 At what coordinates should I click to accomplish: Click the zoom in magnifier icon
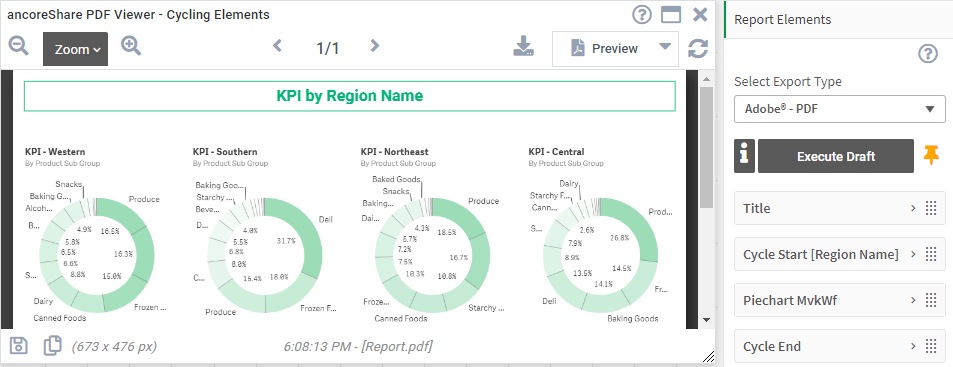(x=131, y=46)
